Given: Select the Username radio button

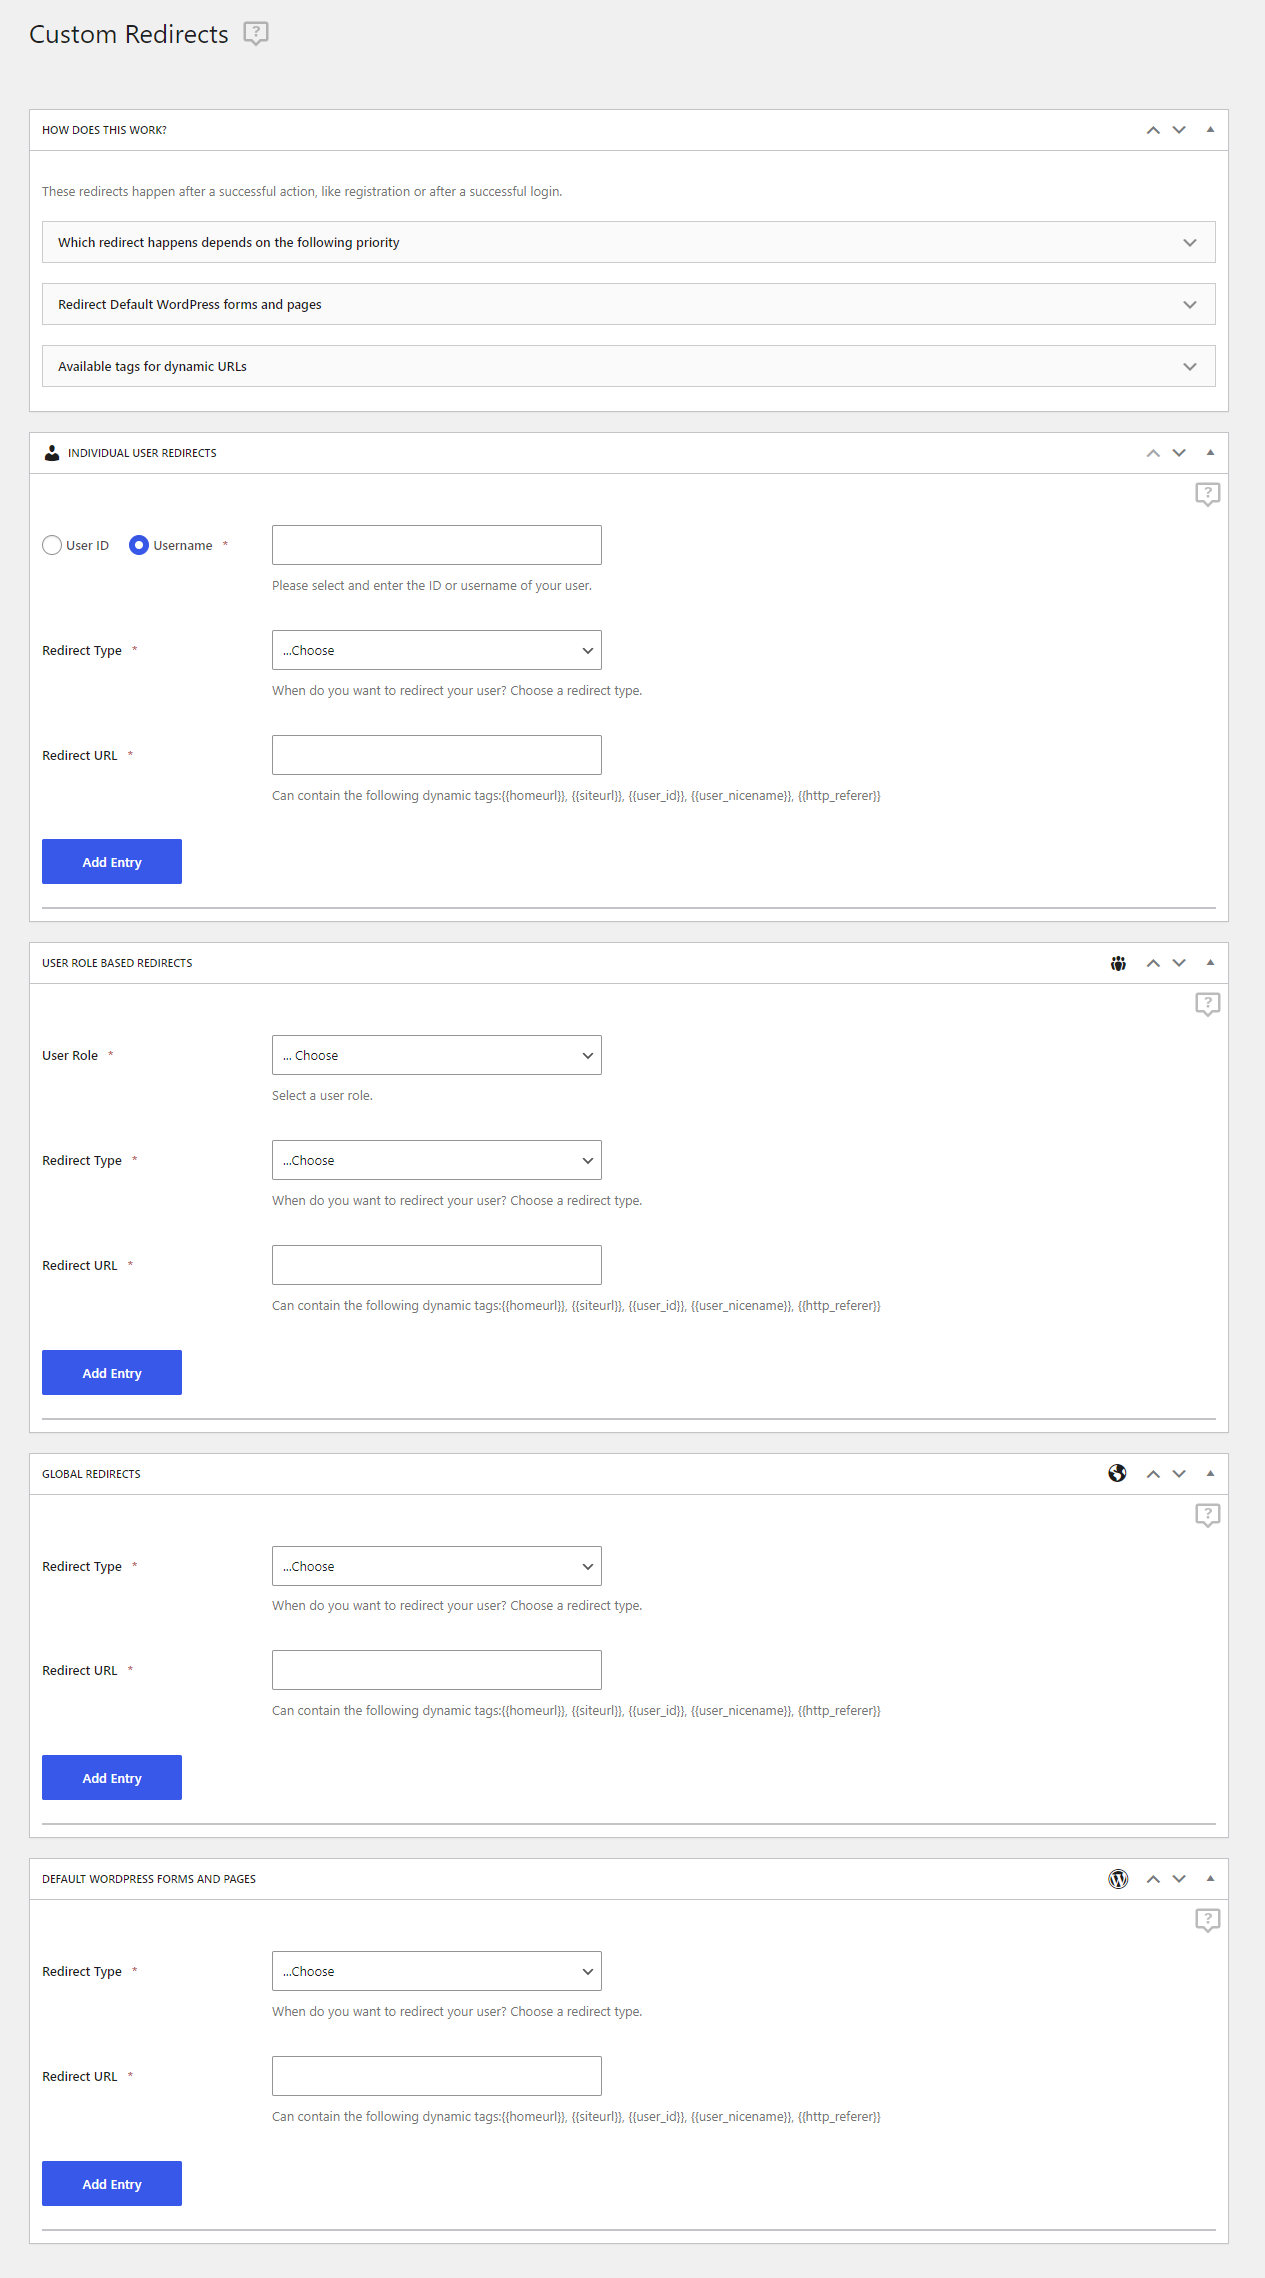Looking at the screenshot, I should 139,545.
